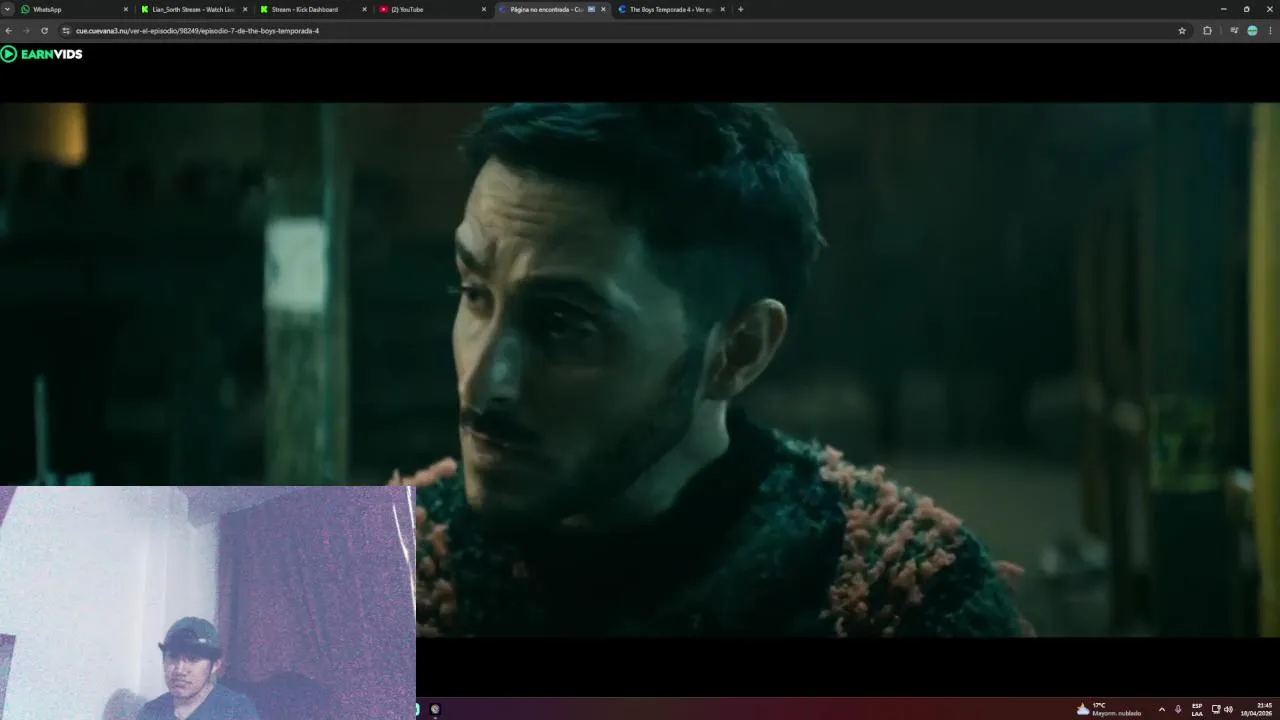Show hidden system tray icons
Viewport: 1280px width, 720px height.
tap(1162, 709)
